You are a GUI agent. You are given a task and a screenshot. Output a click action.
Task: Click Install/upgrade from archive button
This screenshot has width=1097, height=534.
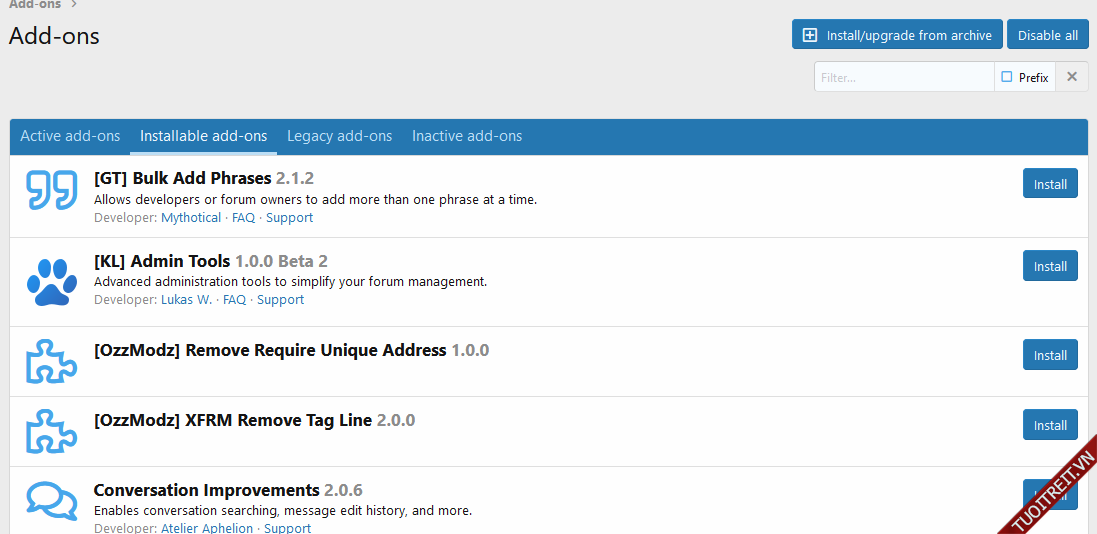coord(895,35)
